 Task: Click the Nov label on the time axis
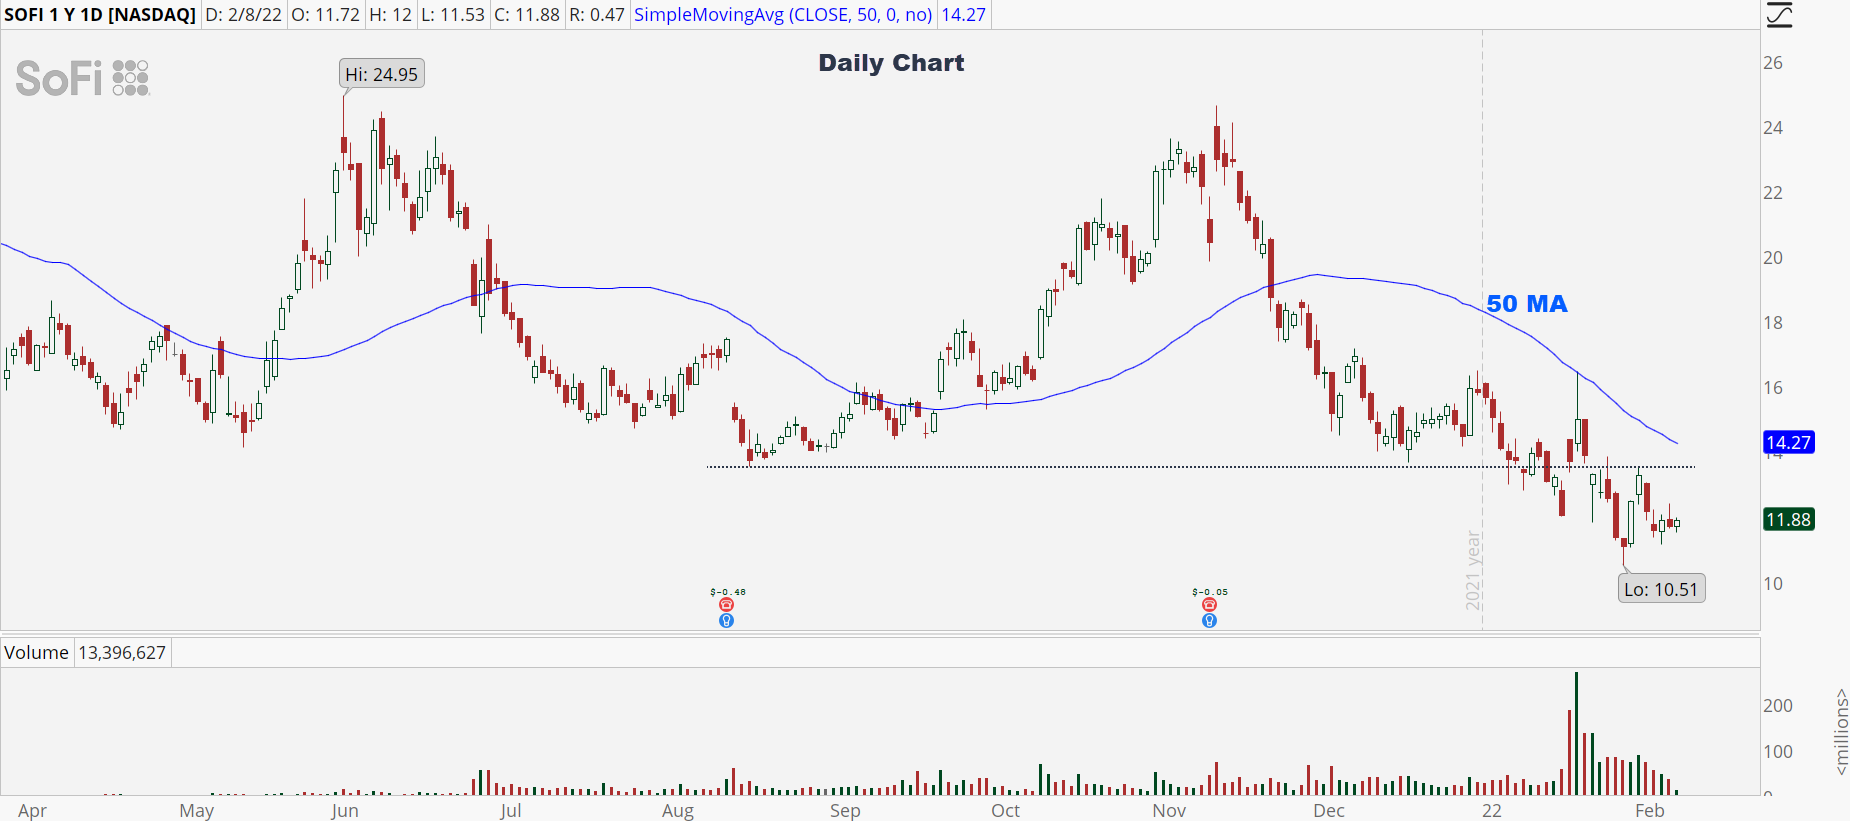pos(1169,811)
